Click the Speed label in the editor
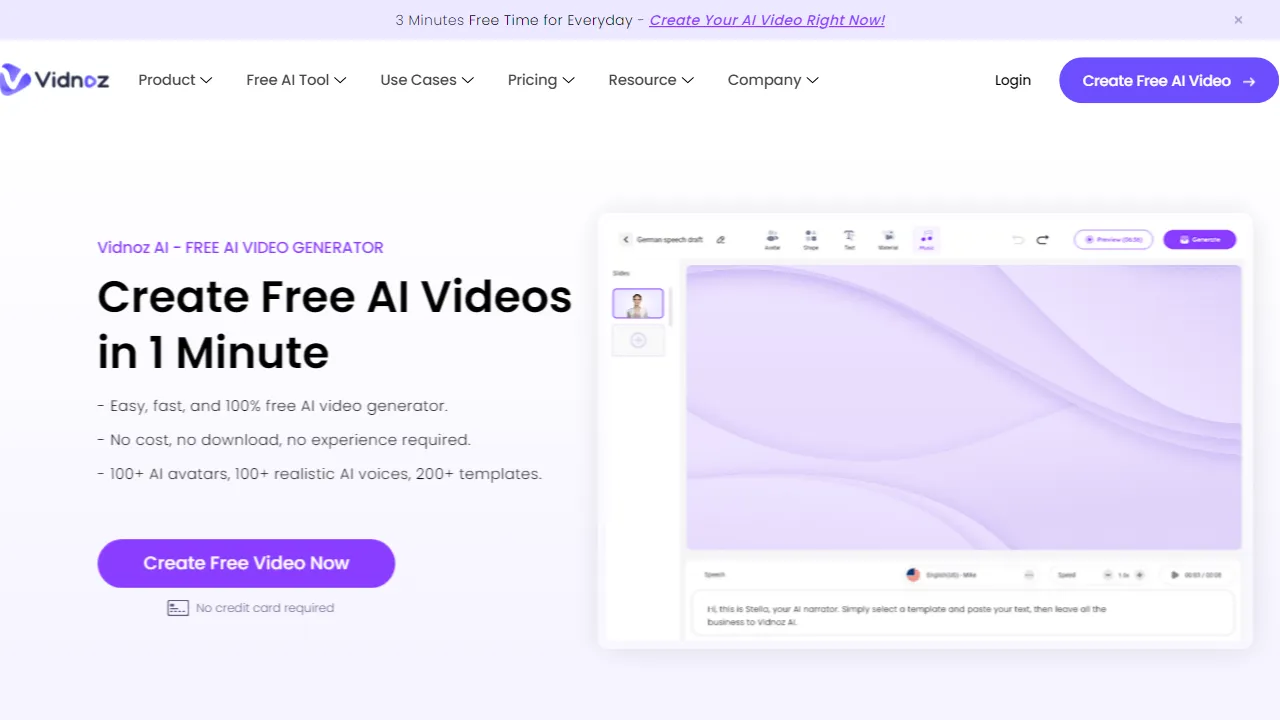Viewport: 1280px width, 720px height. (1067, 575)
